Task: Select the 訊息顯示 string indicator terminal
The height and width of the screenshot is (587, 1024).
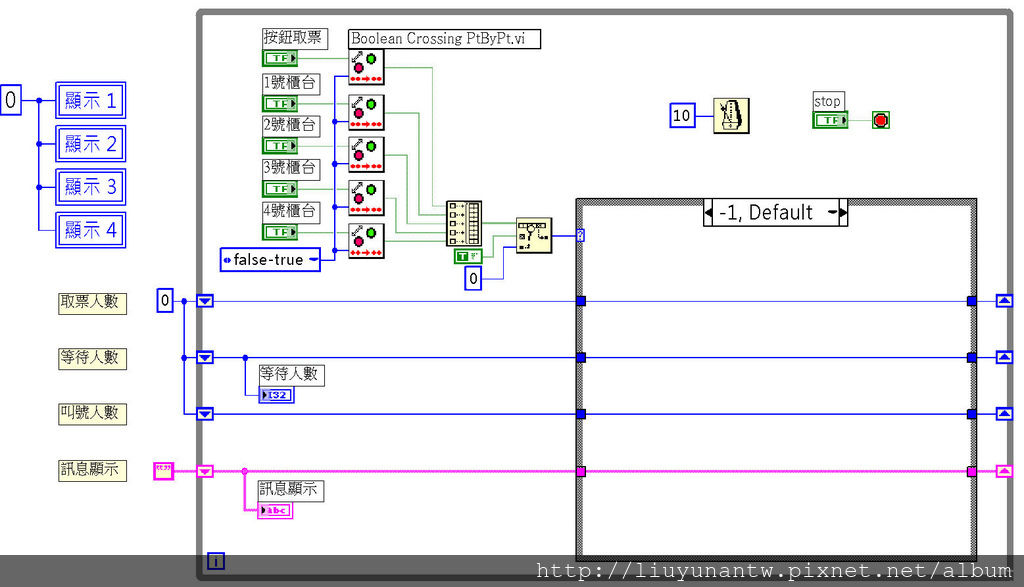Action: point(276,511)
